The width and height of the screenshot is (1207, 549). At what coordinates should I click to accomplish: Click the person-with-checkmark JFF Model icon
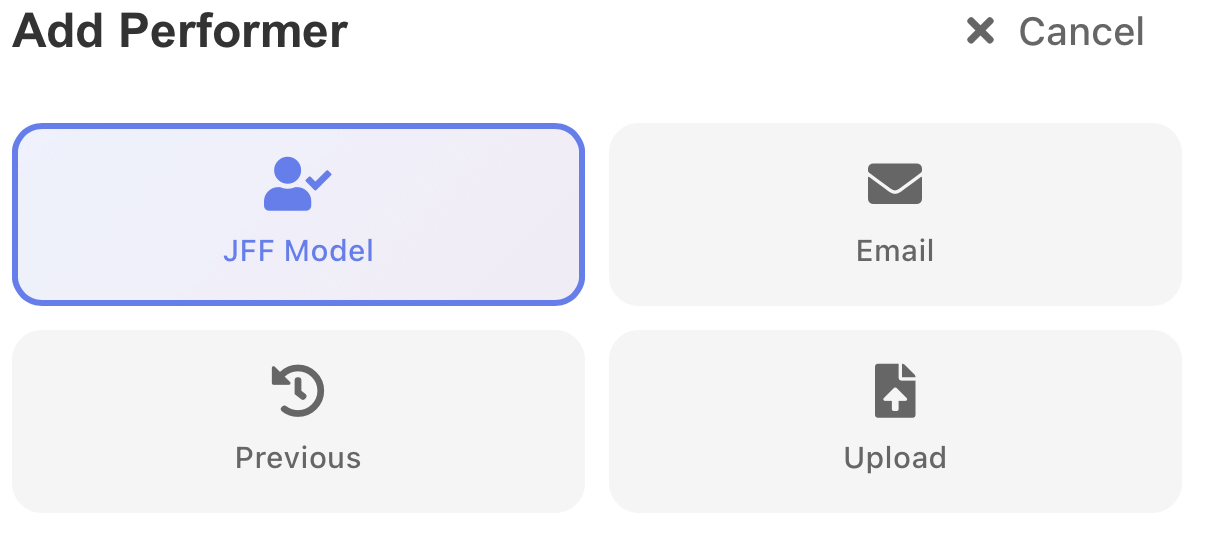point(297,184)
